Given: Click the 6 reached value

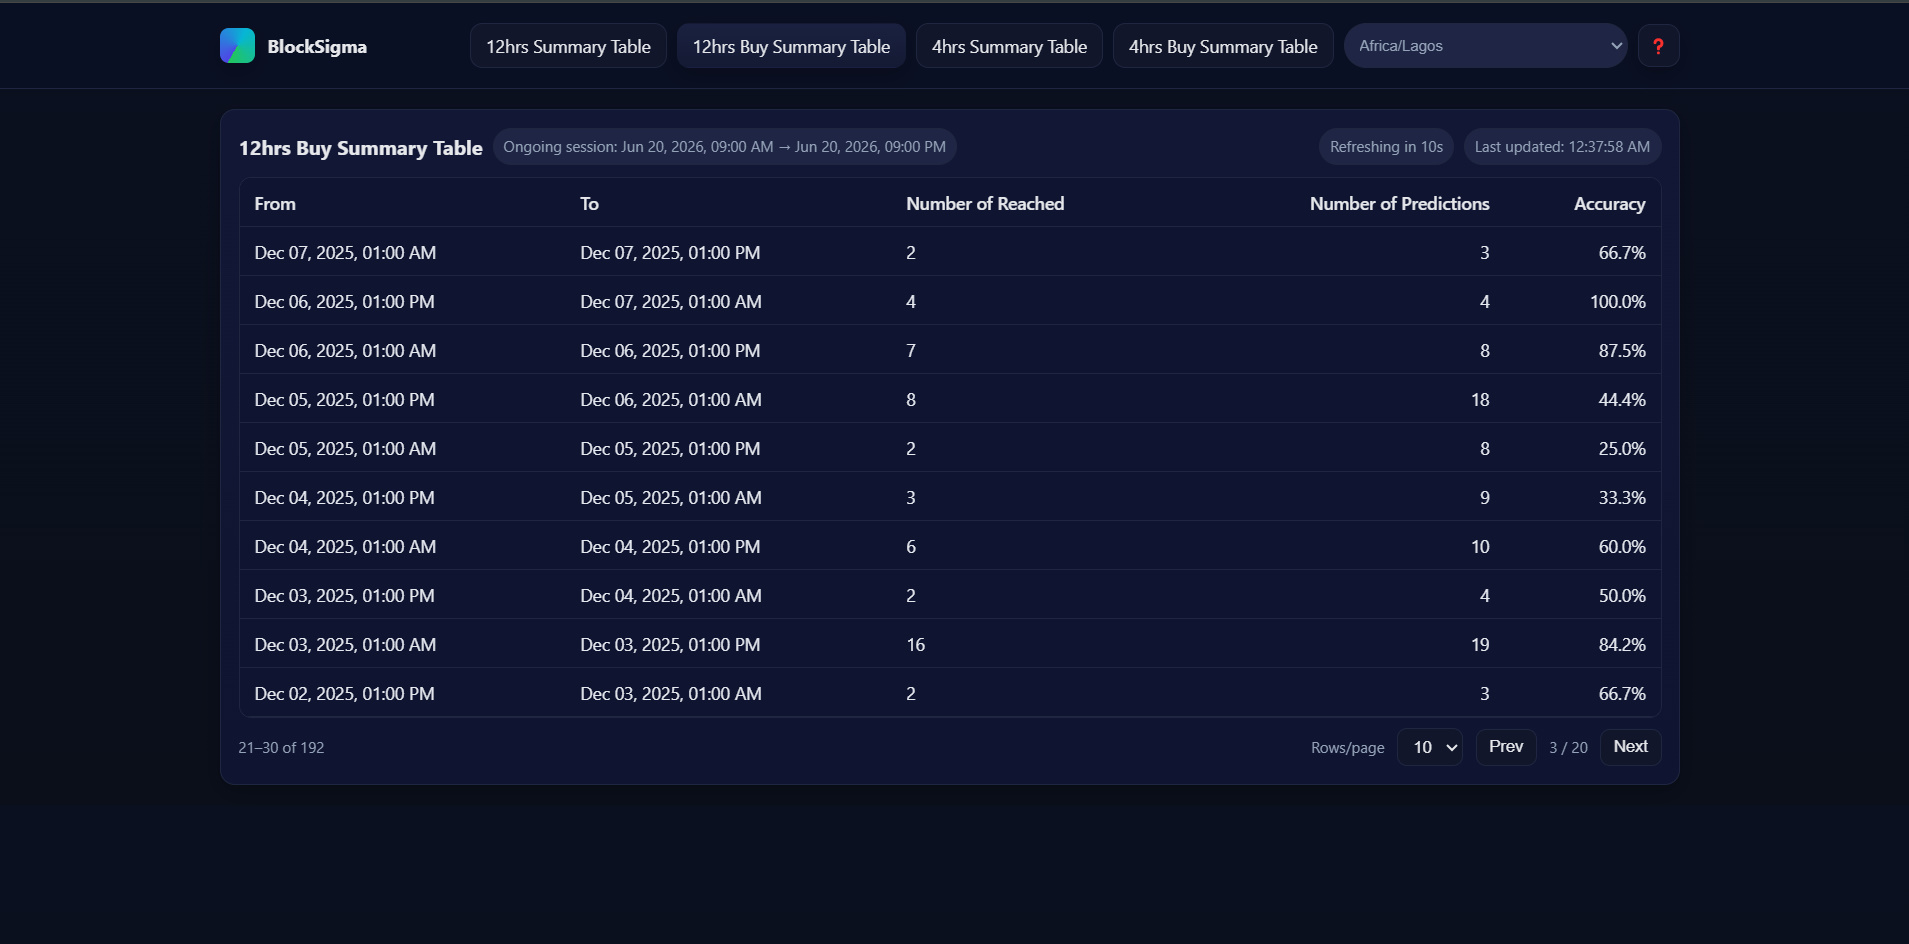Looking at the screenshot, I should [x=911, y=547].
